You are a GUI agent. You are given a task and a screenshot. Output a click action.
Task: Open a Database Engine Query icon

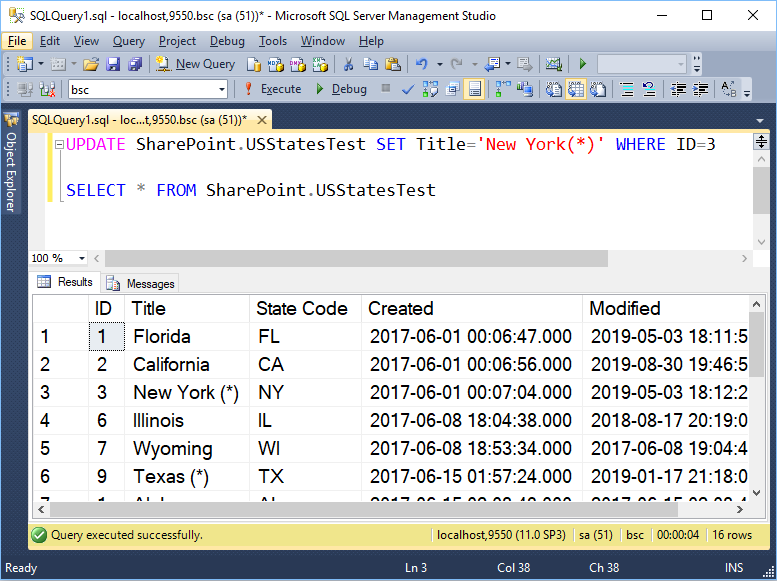(x=254, y=64)
